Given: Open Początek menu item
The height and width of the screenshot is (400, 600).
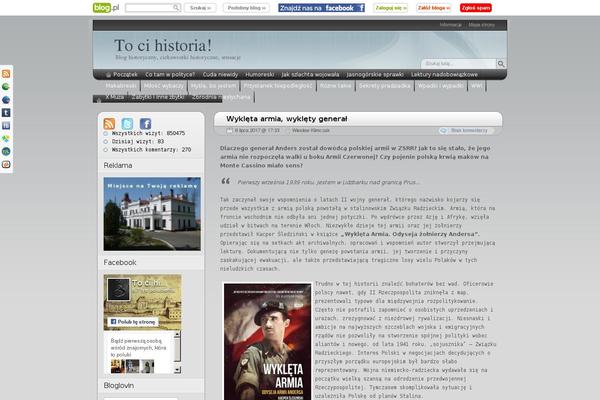Looking at the screenshot, I should [x=125, y=75].
